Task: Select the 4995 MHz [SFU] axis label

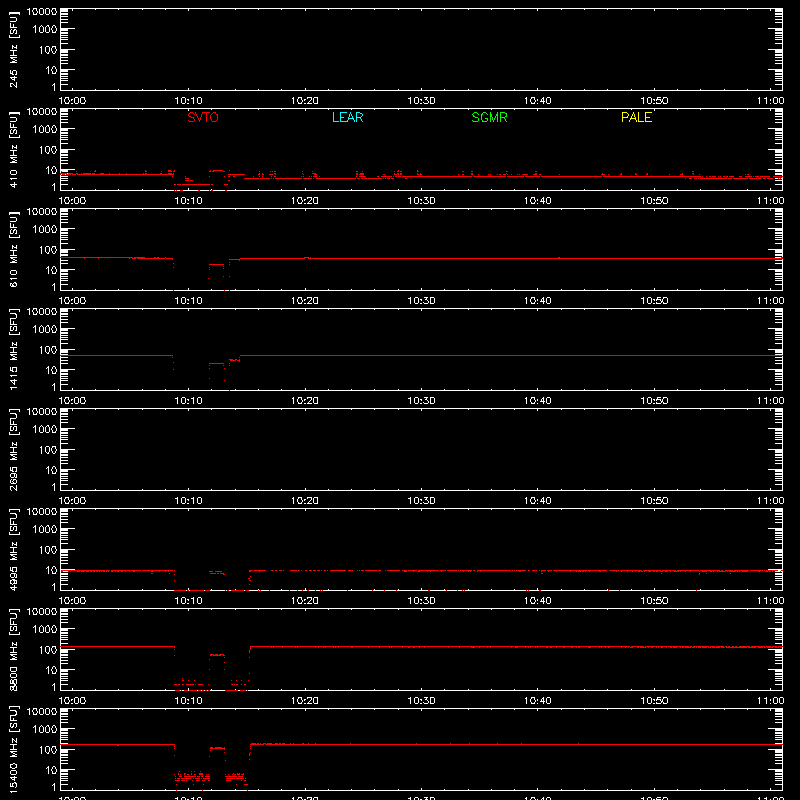Action: pyautogui.click(x=14, y=549)
